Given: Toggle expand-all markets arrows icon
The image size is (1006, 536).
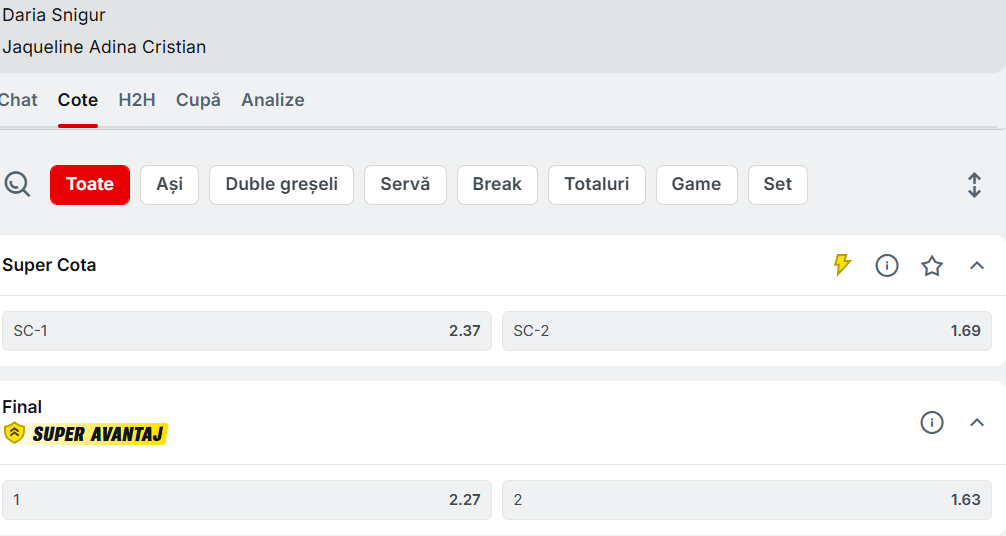Looking at the screenshot, I should tap(974, 185).
